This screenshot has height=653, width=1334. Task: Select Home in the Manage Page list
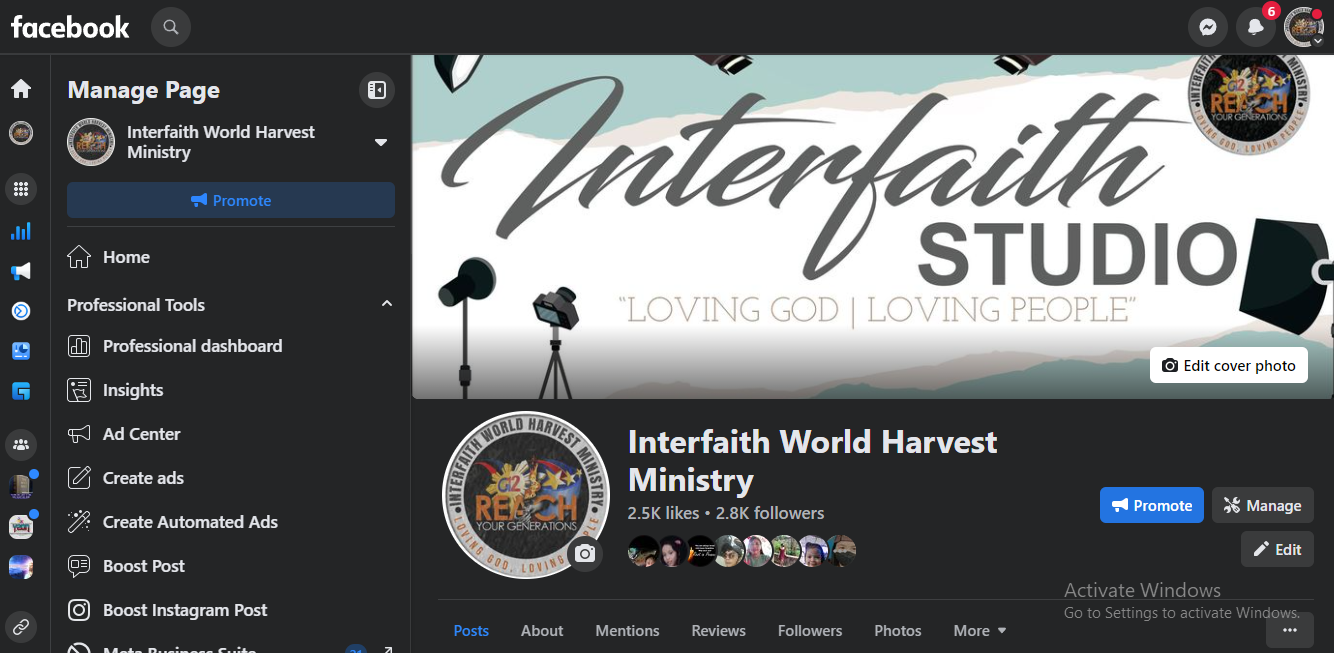click(x=231, y=257)
